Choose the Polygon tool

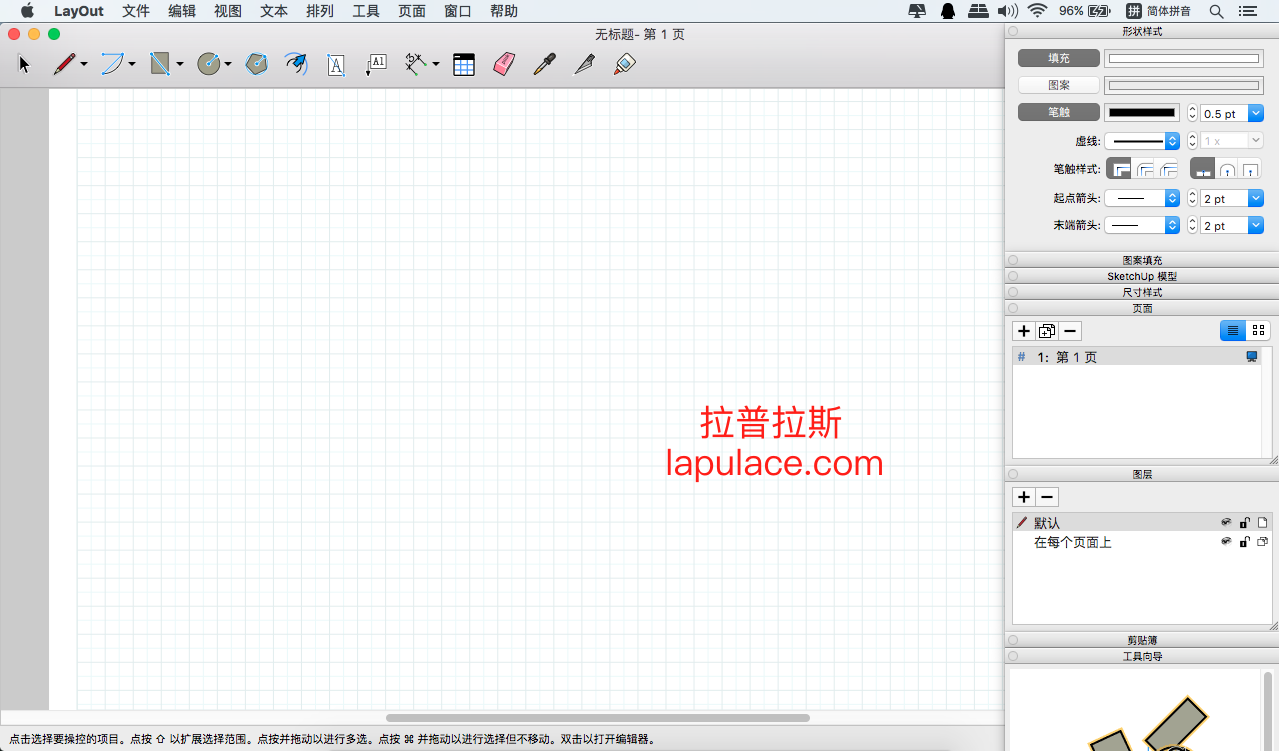click(x=257, y=65)
